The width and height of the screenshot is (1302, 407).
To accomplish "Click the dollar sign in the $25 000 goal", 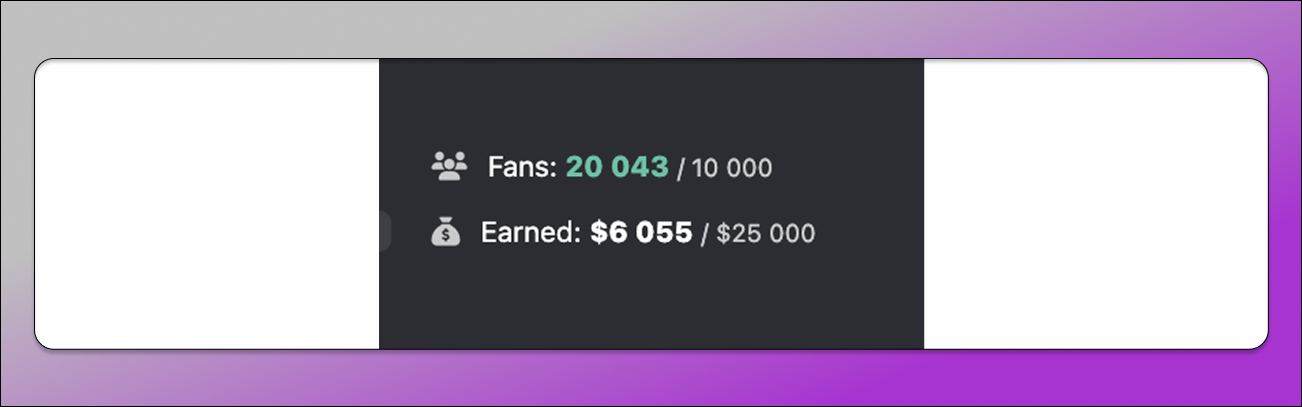I will click(723, 234).
